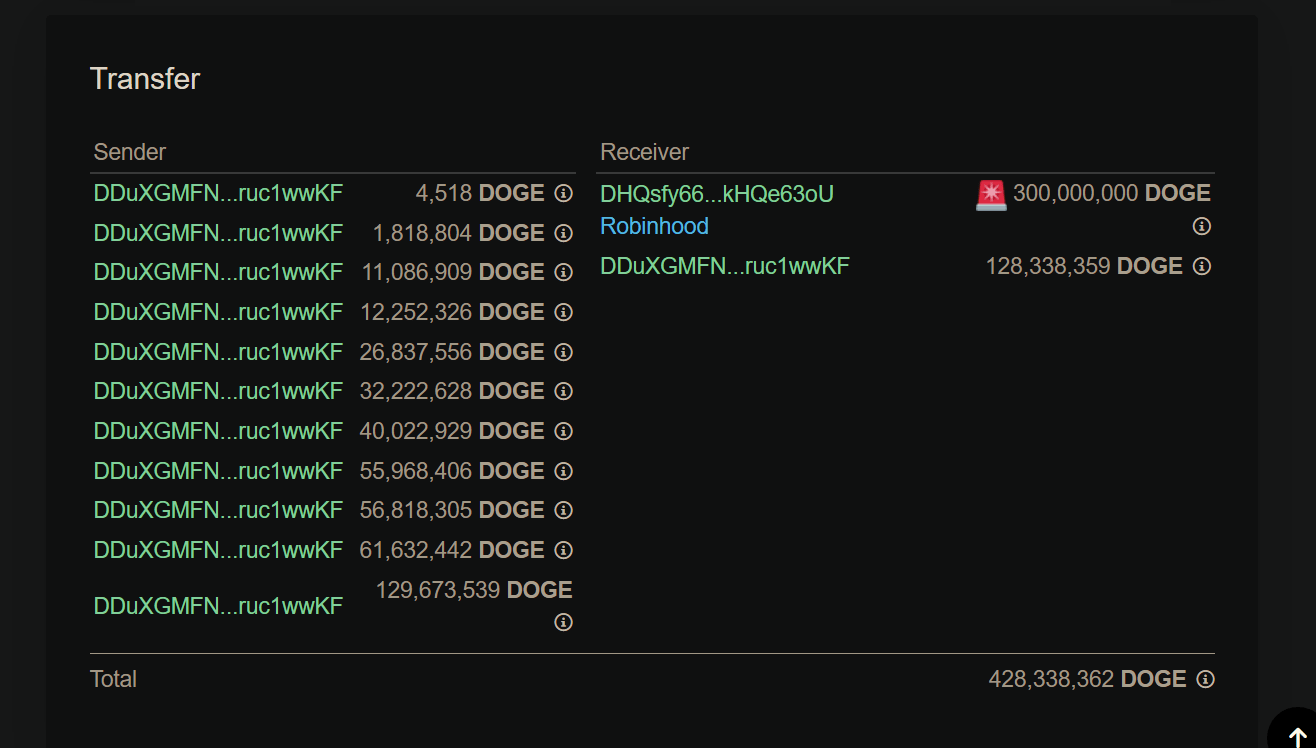
Task: Select the 128,338,359 DOGE amount
Action: (1084, 266)
